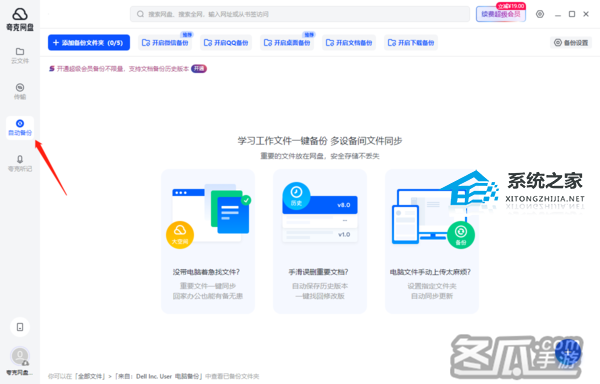Click the blue floating plus button

[568, 353]
